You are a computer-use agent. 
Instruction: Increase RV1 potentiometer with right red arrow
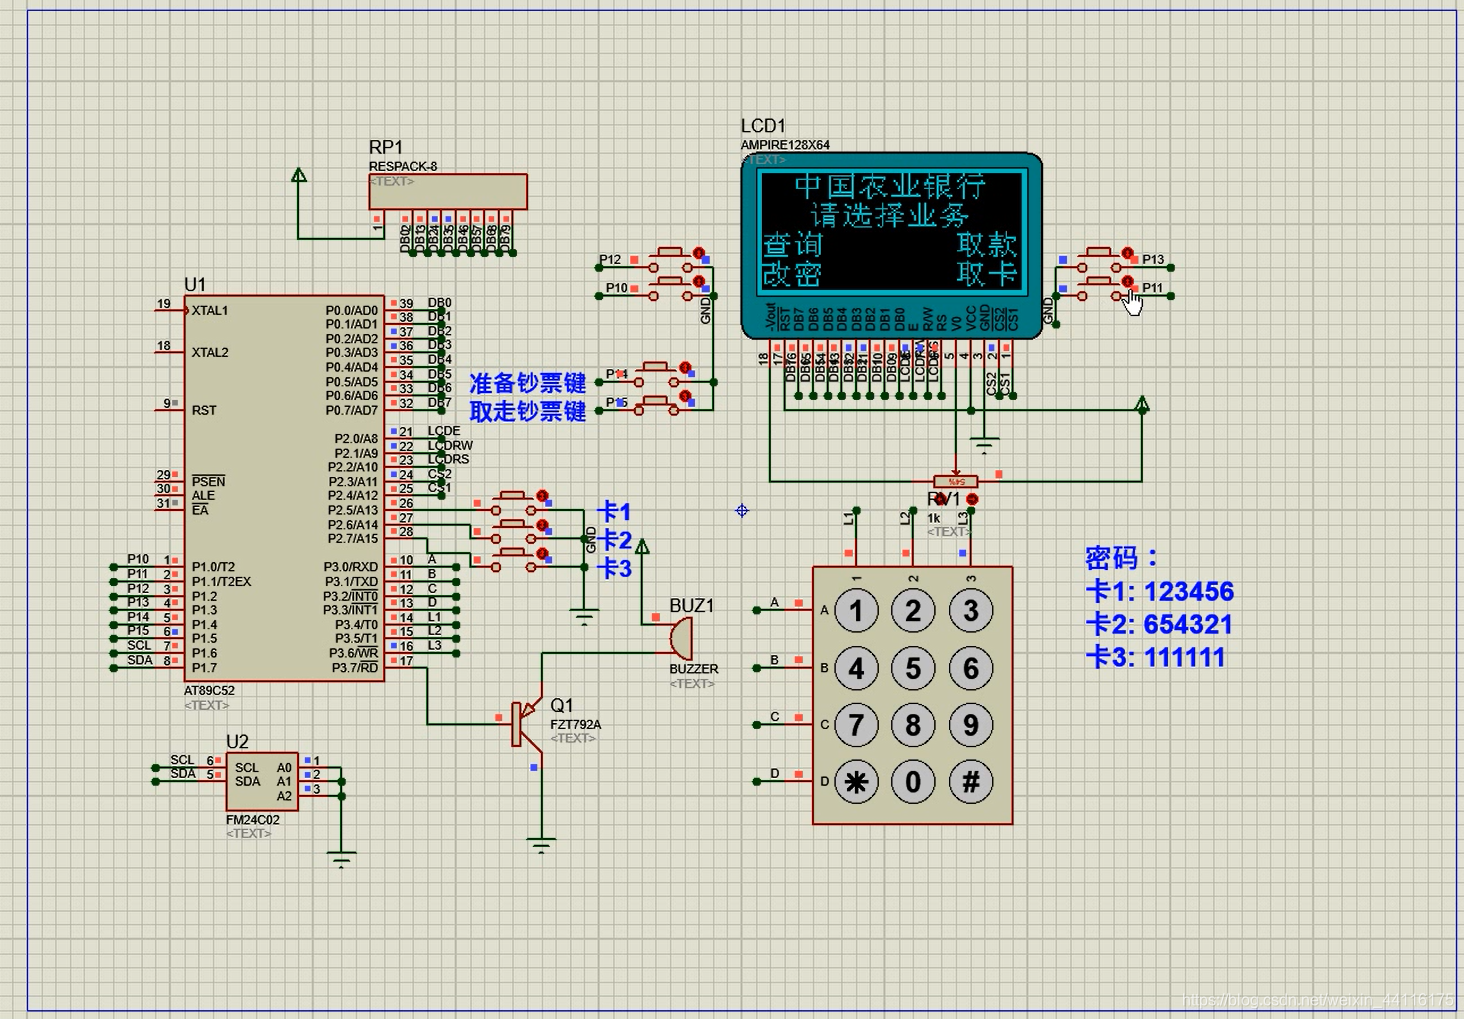(x=972, y=498)
